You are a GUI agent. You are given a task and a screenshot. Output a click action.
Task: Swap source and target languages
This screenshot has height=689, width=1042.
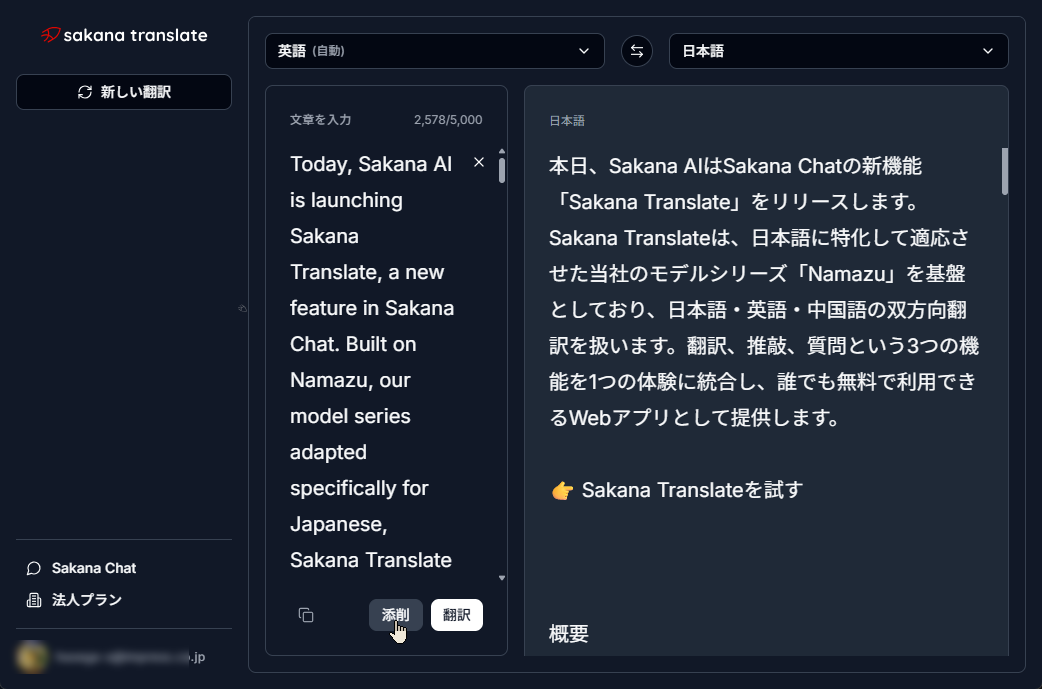[637, 51]
